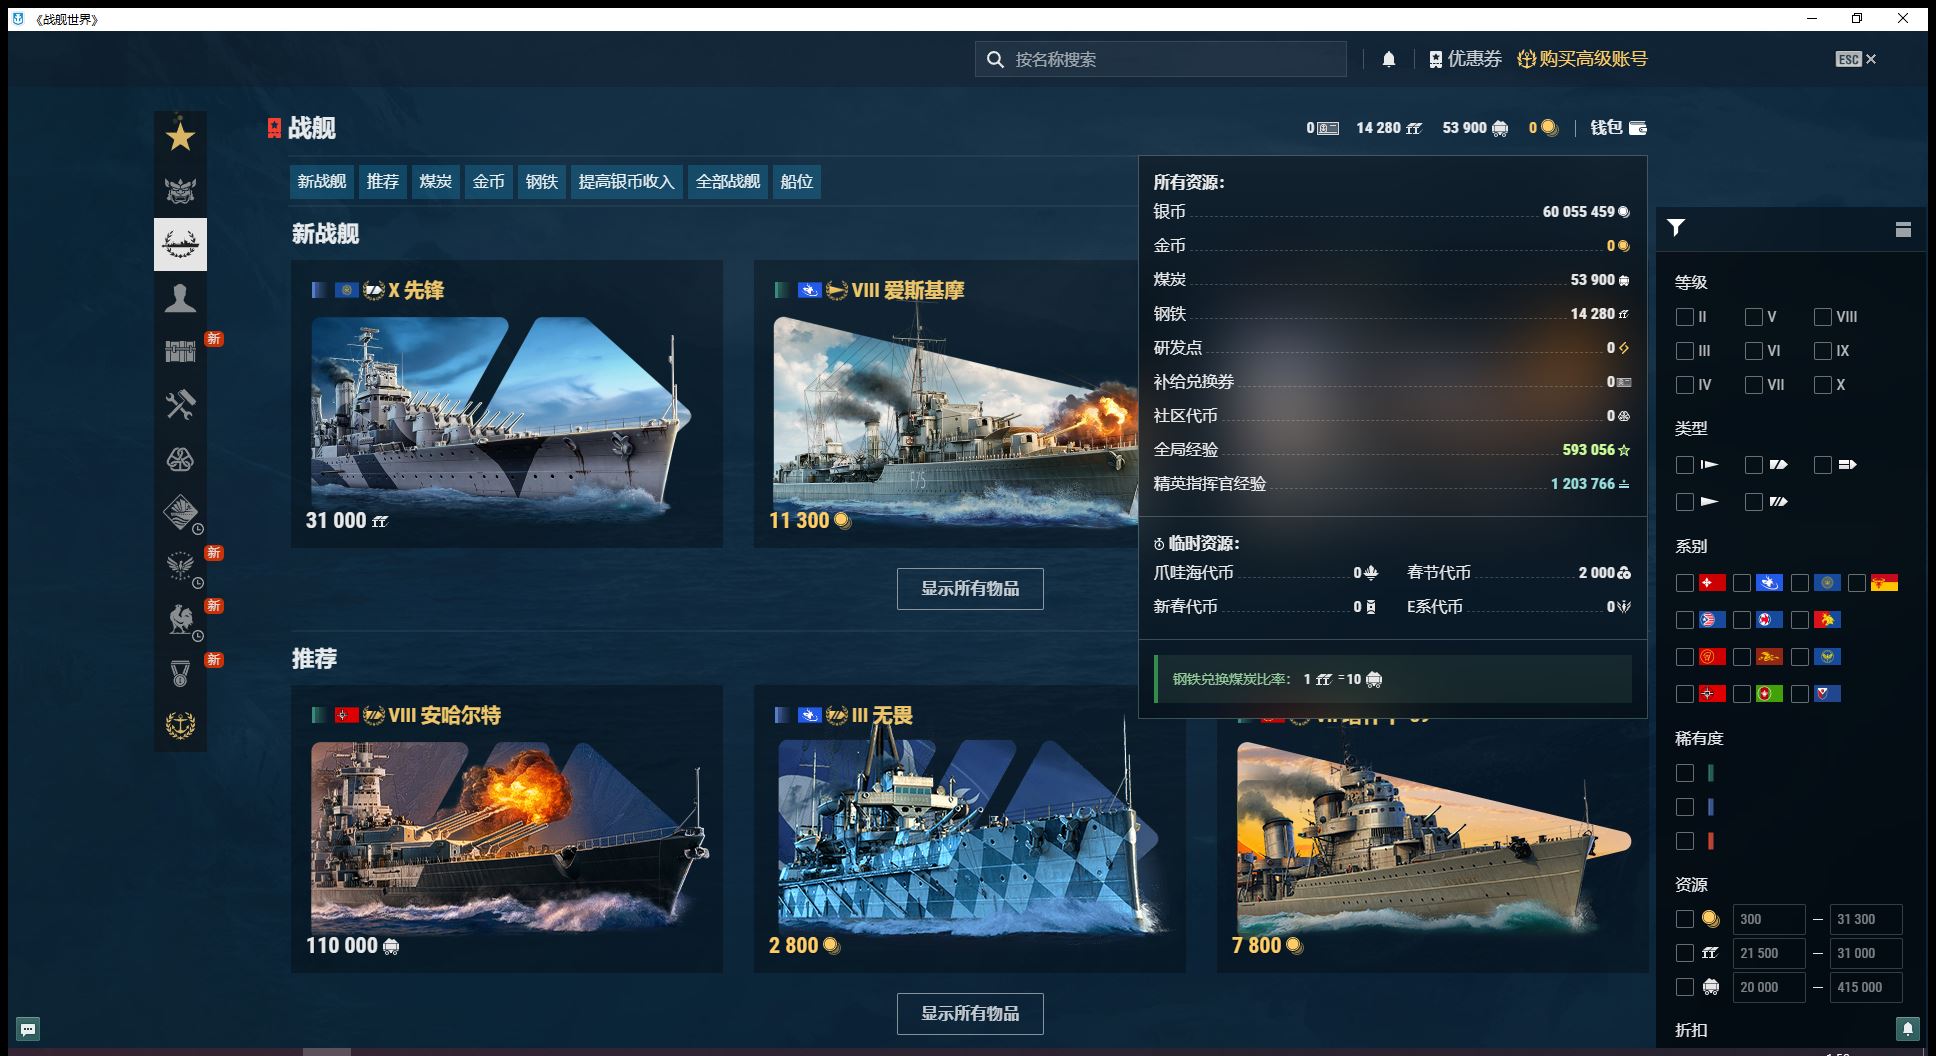Close the armory with the ESC button
Viewport: 1936px width, 1056px height.
click(1855, 59)
